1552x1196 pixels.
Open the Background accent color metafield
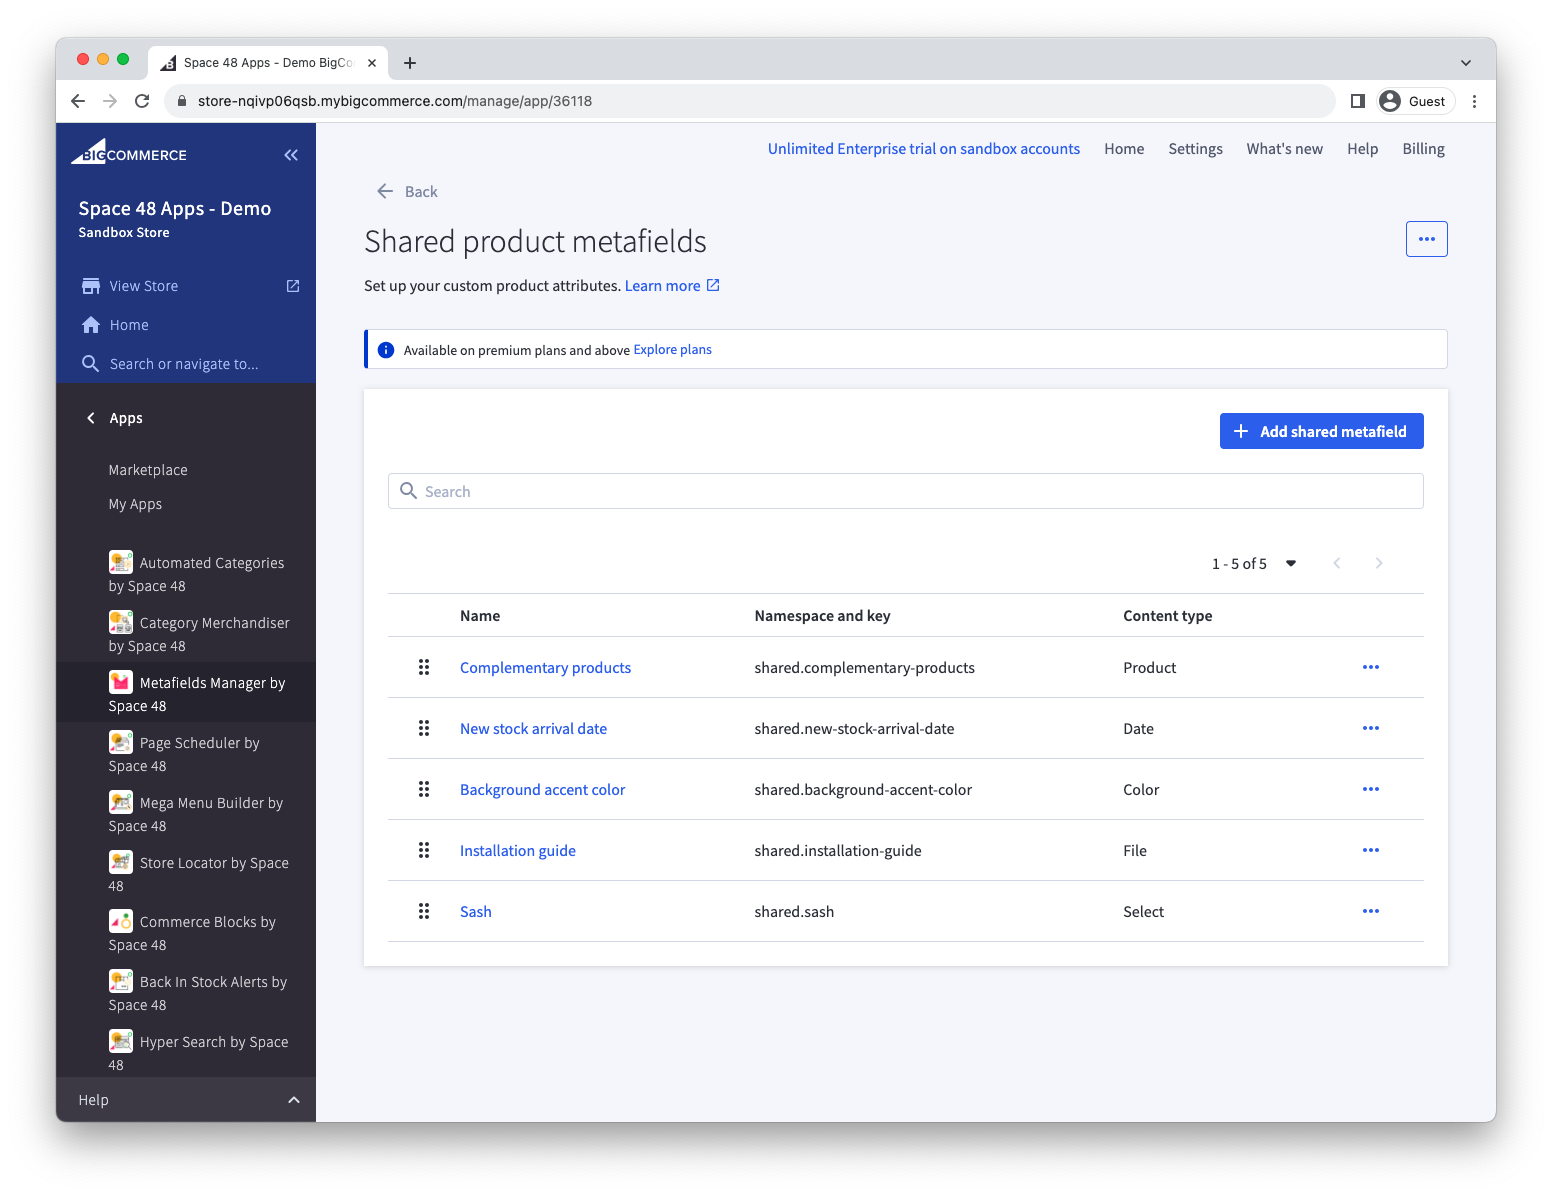click(542, 789)
